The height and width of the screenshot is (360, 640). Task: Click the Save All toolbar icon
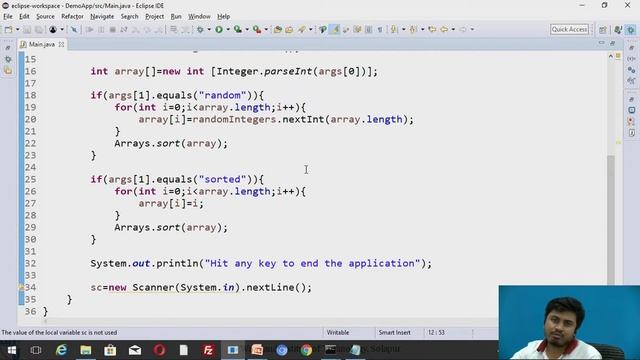click(39, 29)
